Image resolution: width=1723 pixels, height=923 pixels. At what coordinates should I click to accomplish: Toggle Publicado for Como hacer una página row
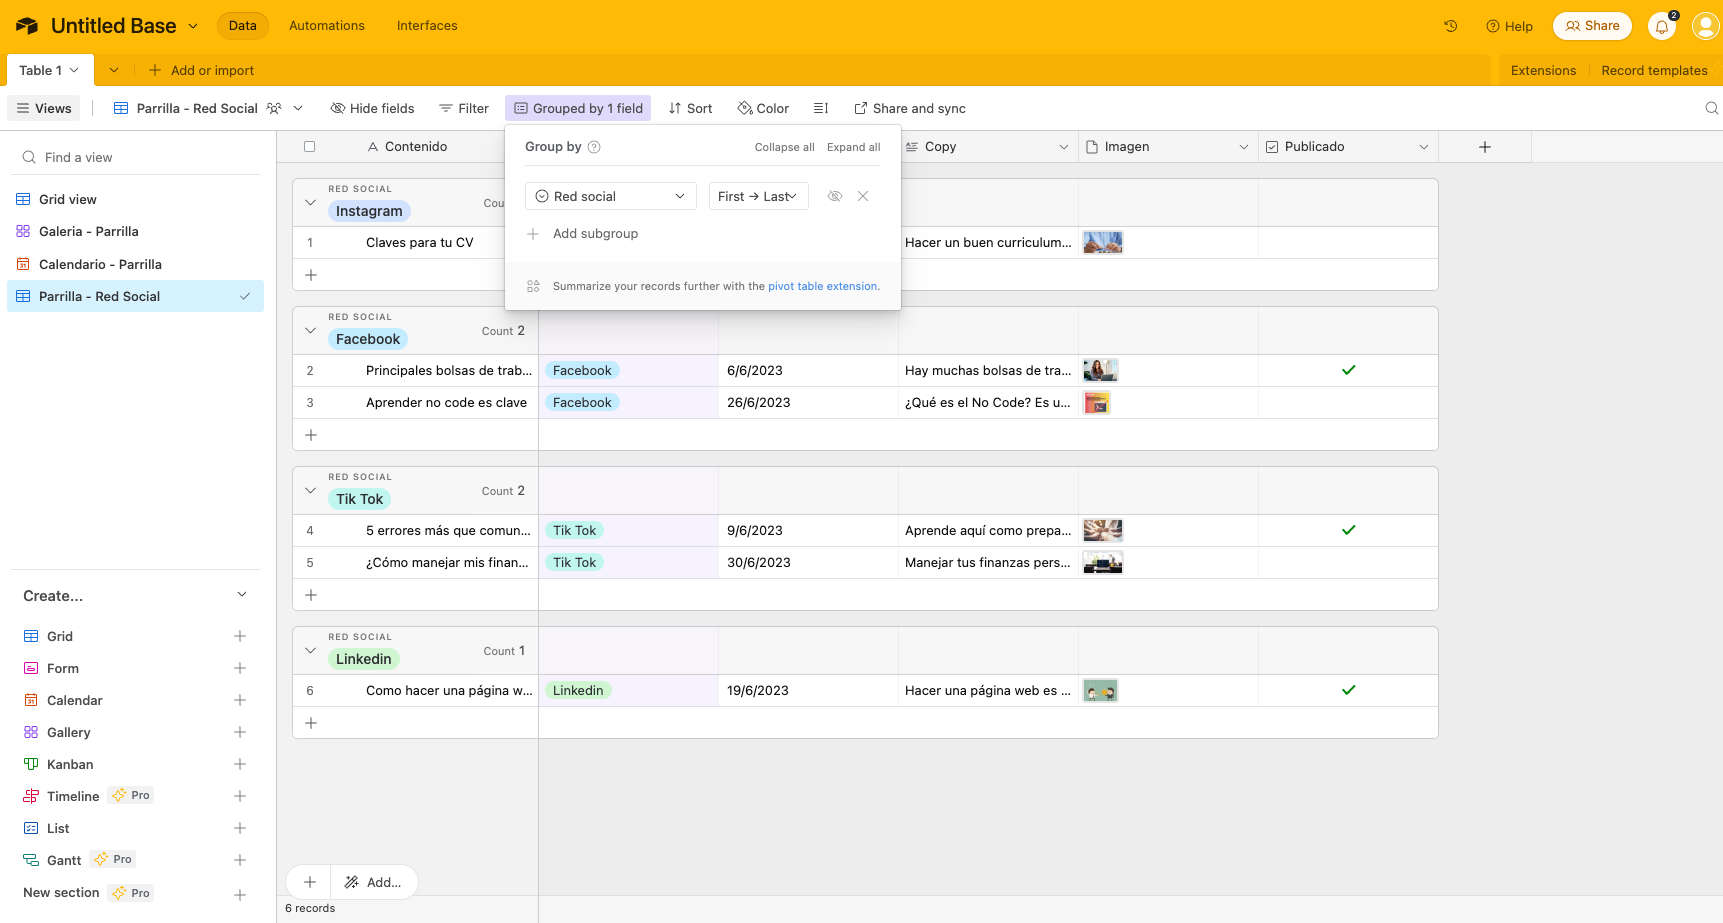[x=1349, y=690]
